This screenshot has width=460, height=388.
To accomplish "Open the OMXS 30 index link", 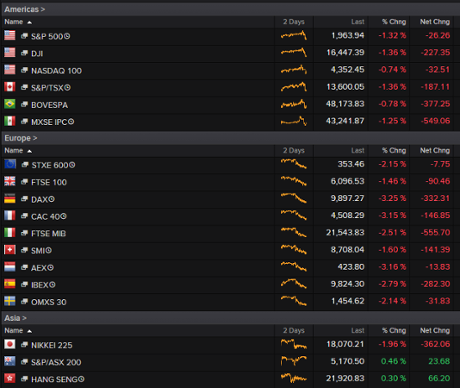I will pyautogui.click(x=49, y=302).
